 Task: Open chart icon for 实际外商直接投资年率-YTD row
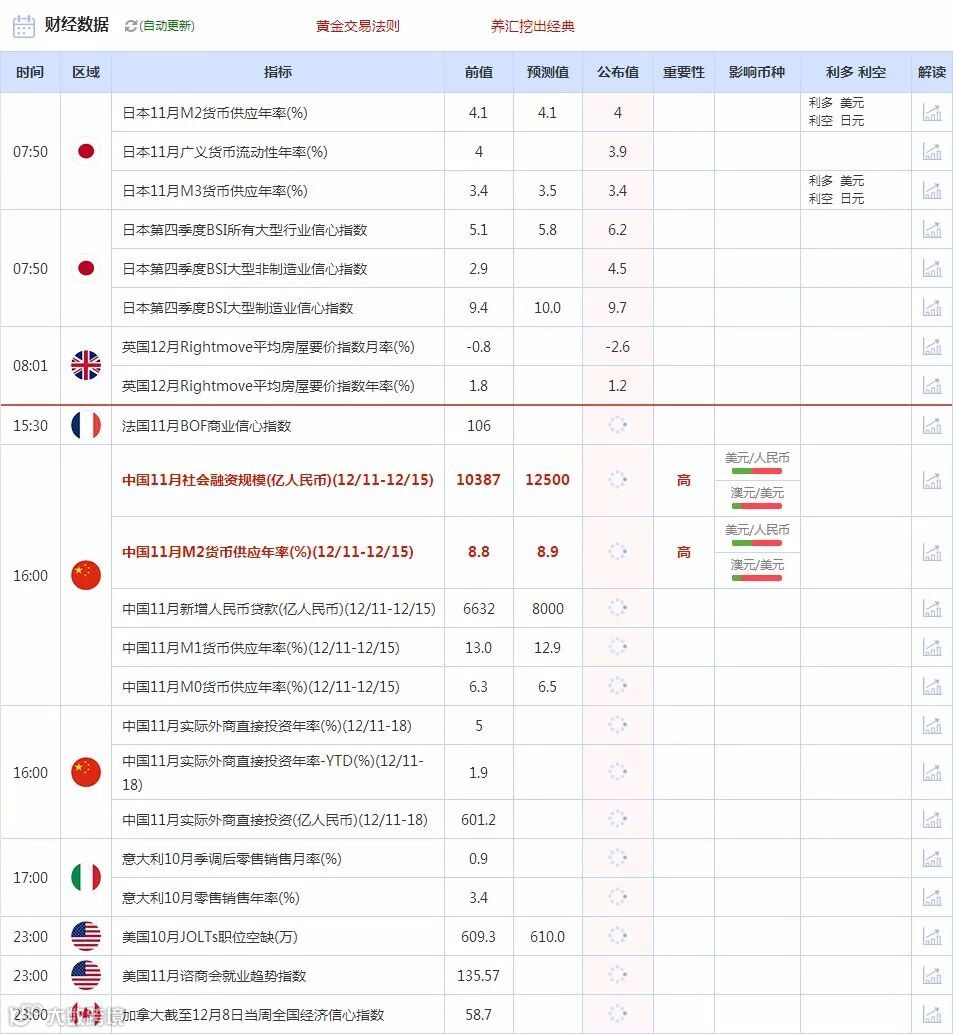(x=931, y=772)
